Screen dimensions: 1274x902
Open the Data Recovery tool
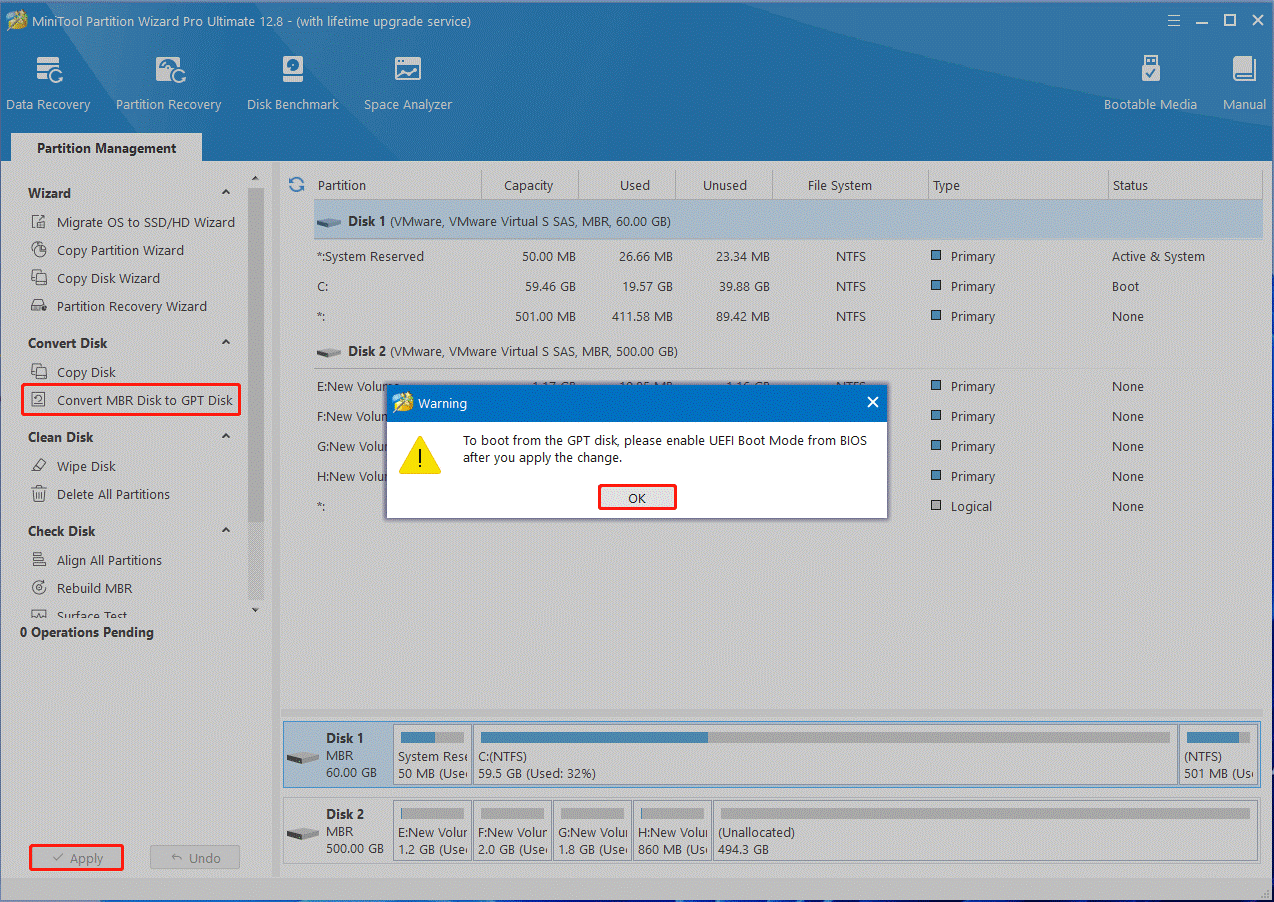tap(48, 83)
